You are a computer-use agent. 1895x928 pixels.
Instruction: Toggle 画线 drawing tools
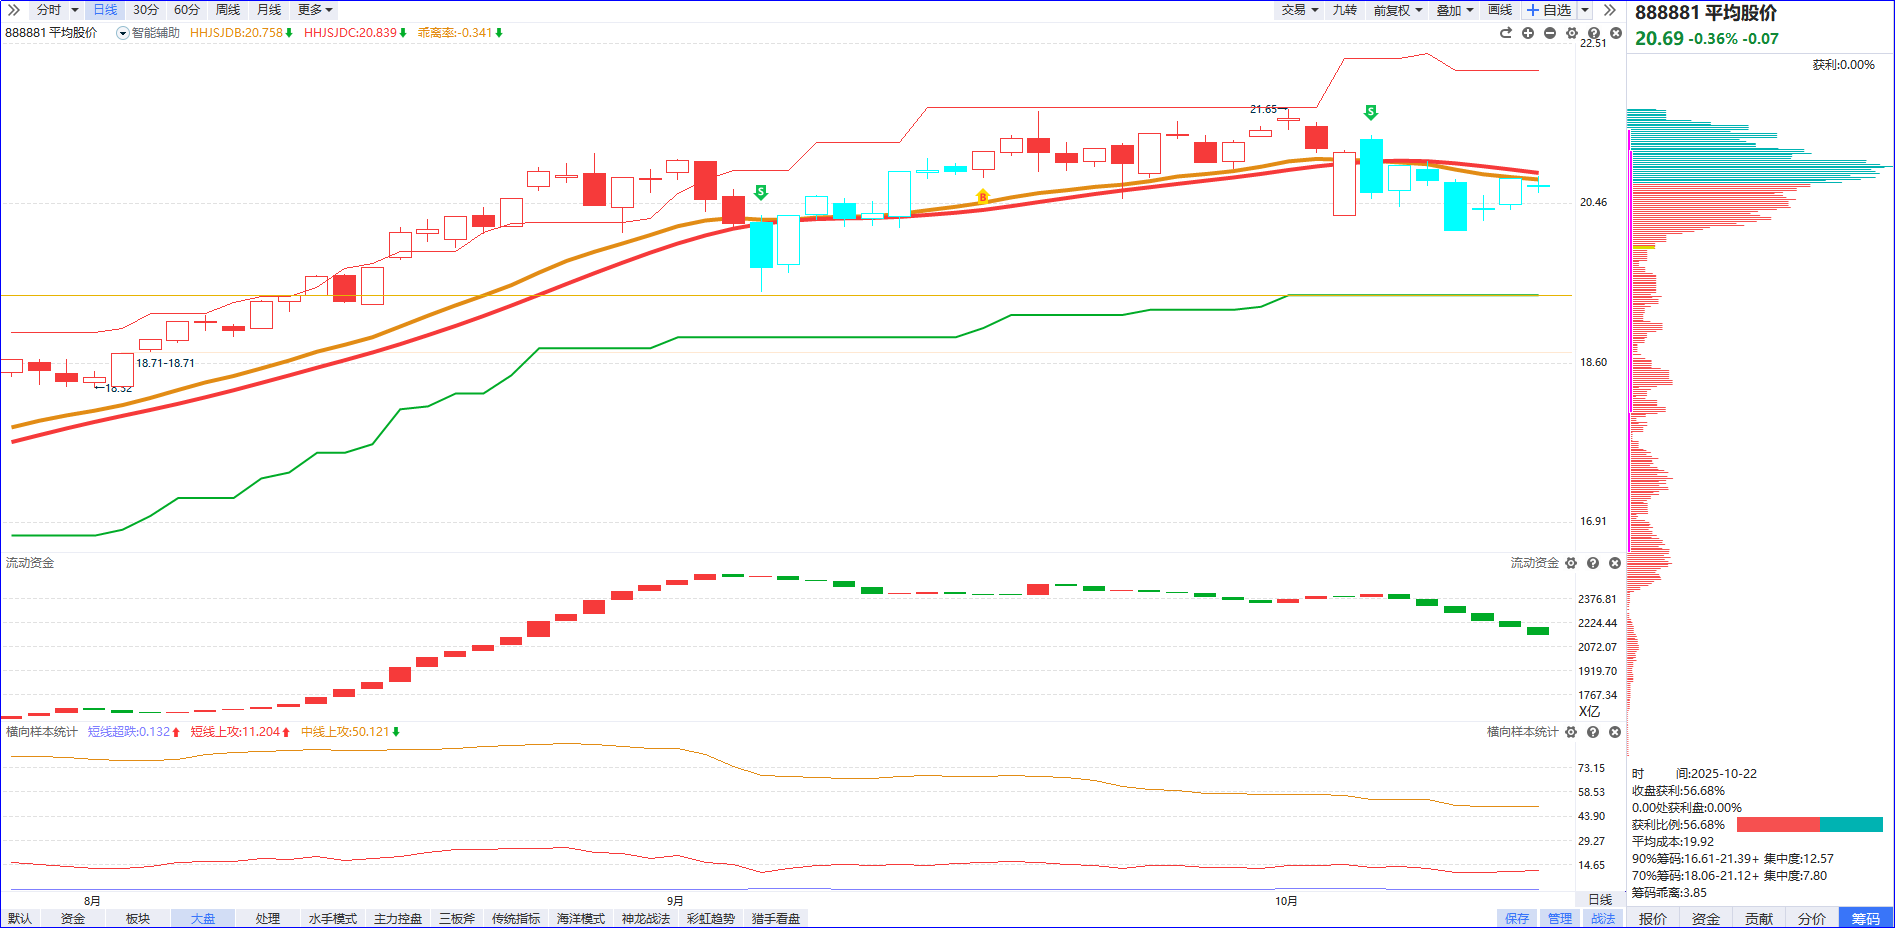click(1500, 10)
